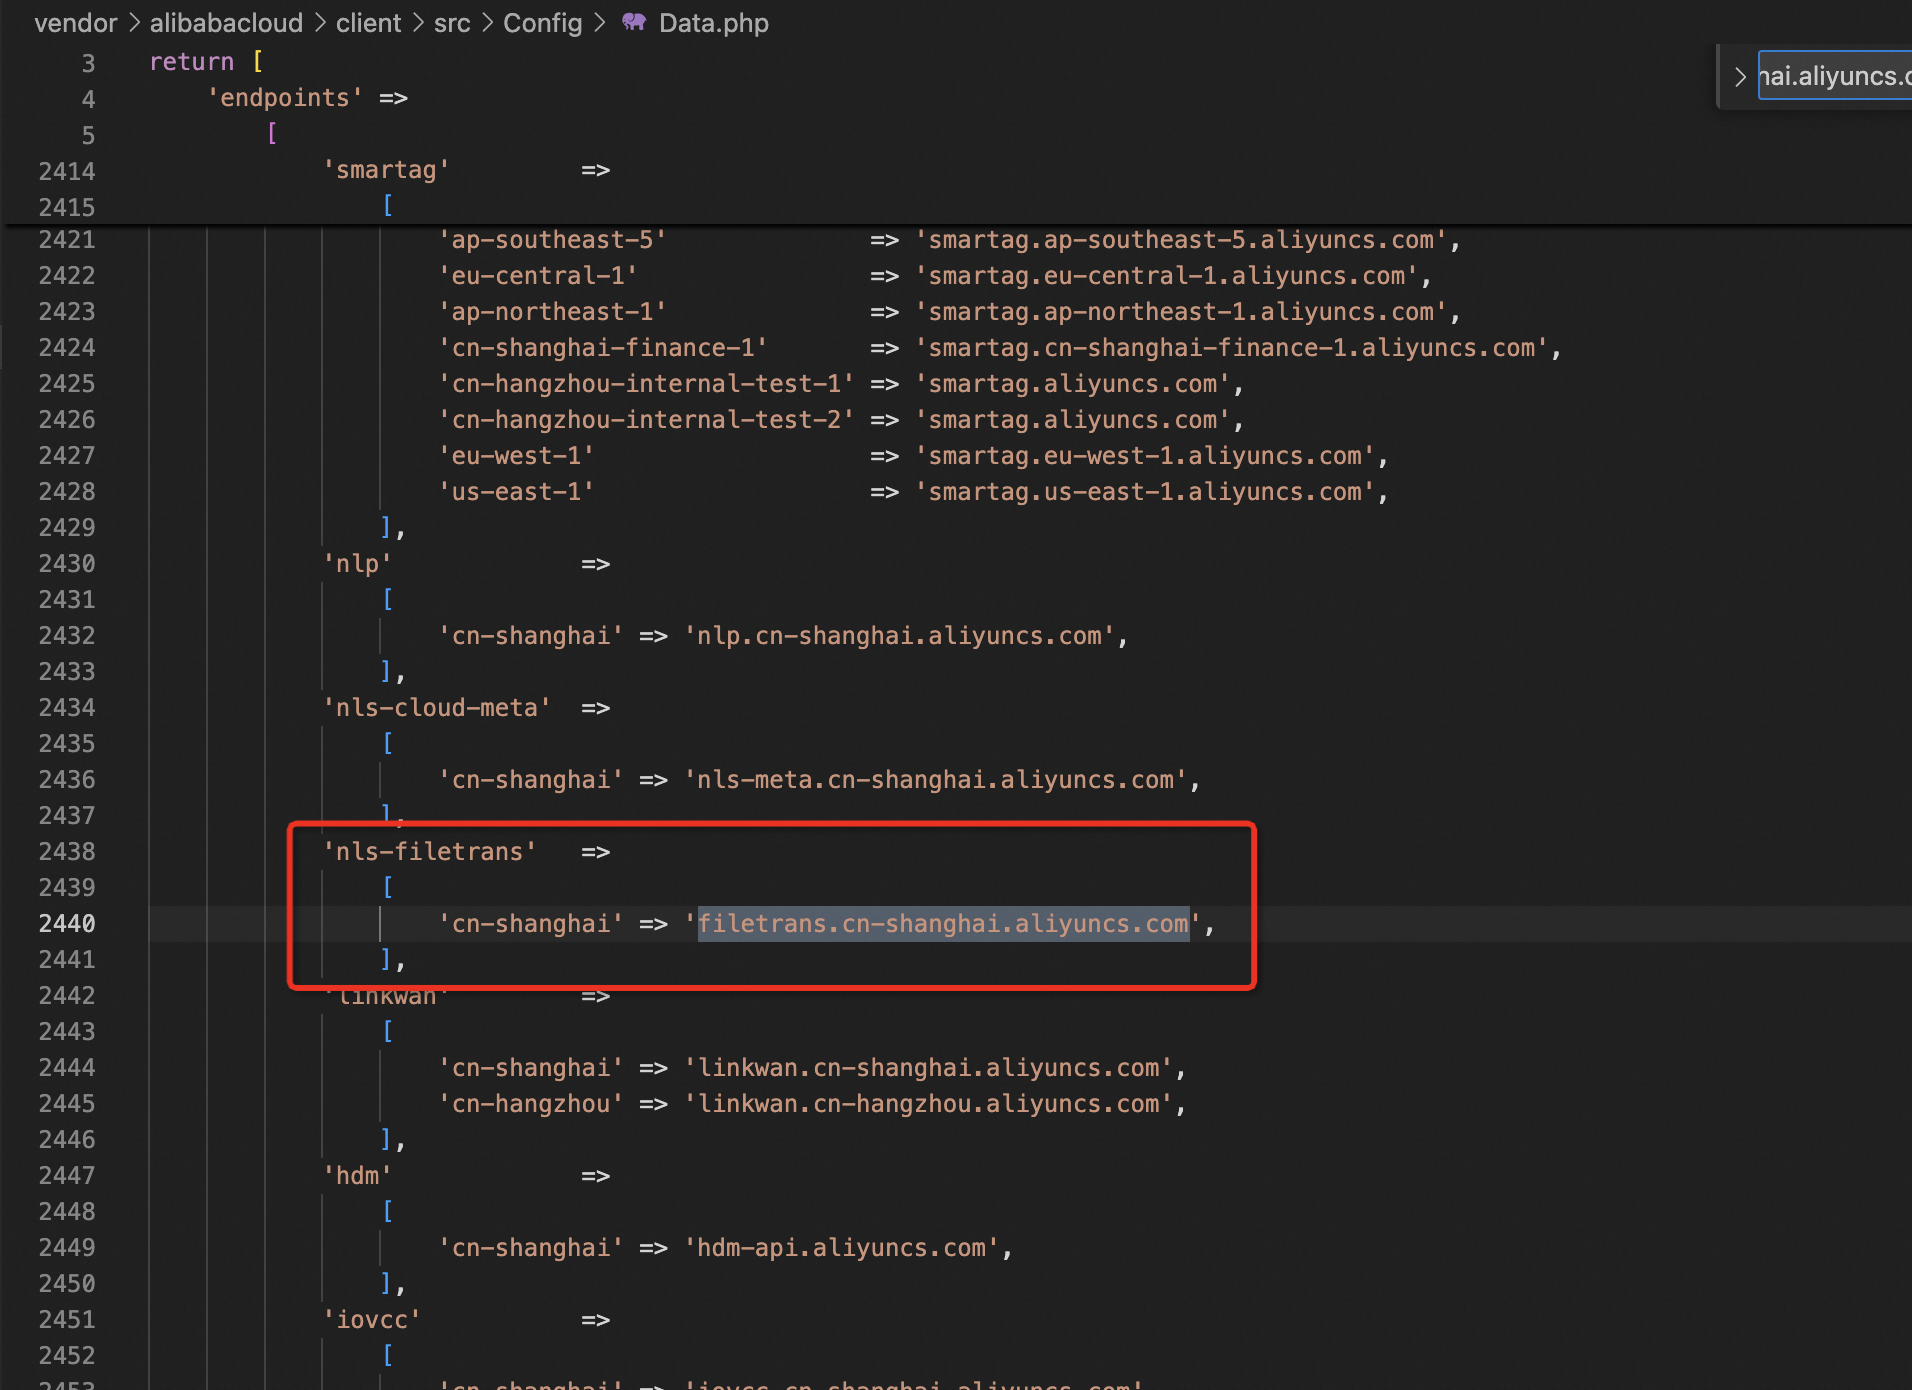Open the alibabacloud breadcrumb folder
The width and height of the screenshot is (1912, 1390).
[226, 23]
